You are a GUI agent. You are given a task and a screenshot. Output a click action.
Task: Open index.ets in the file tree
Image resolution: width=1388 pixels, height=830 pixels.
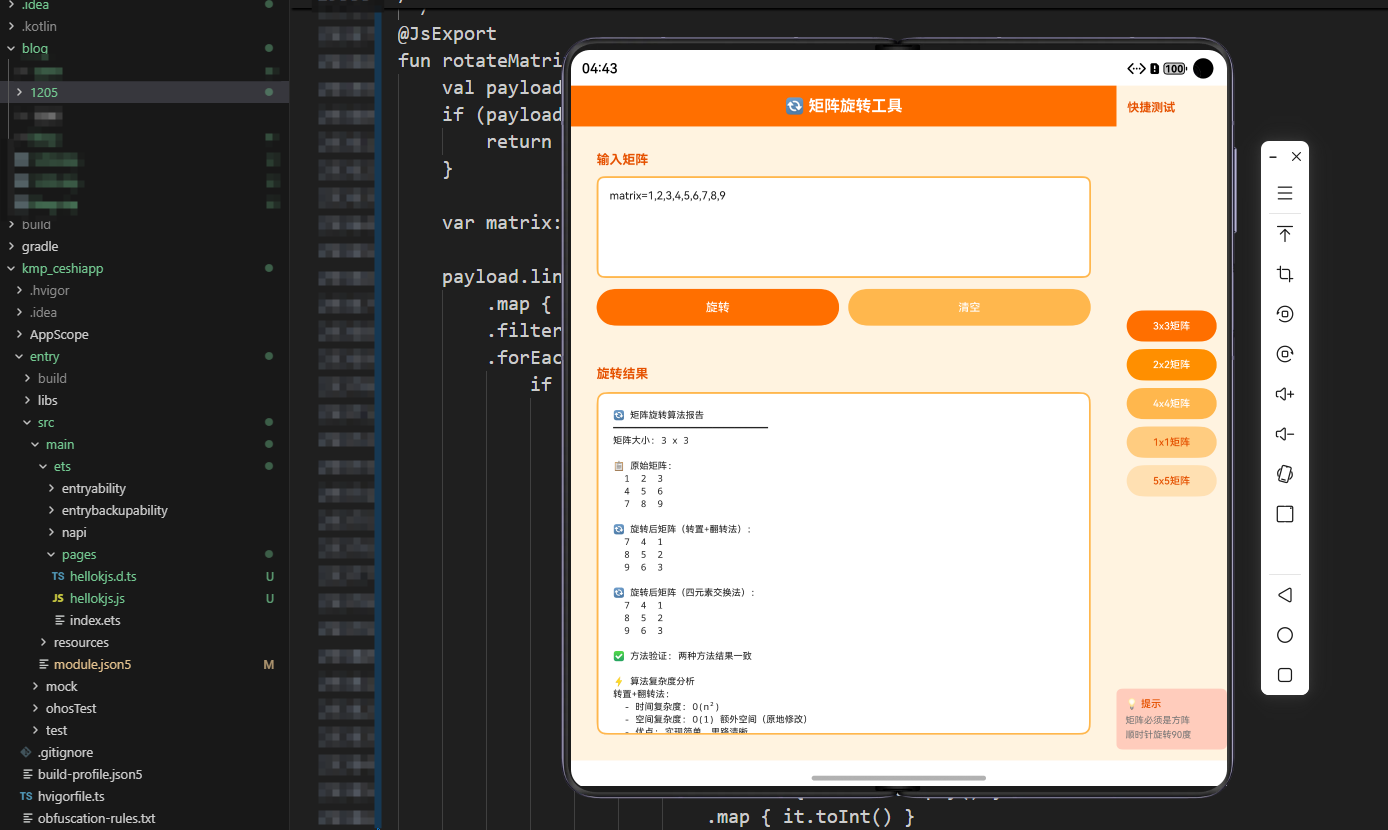point(95,620)
